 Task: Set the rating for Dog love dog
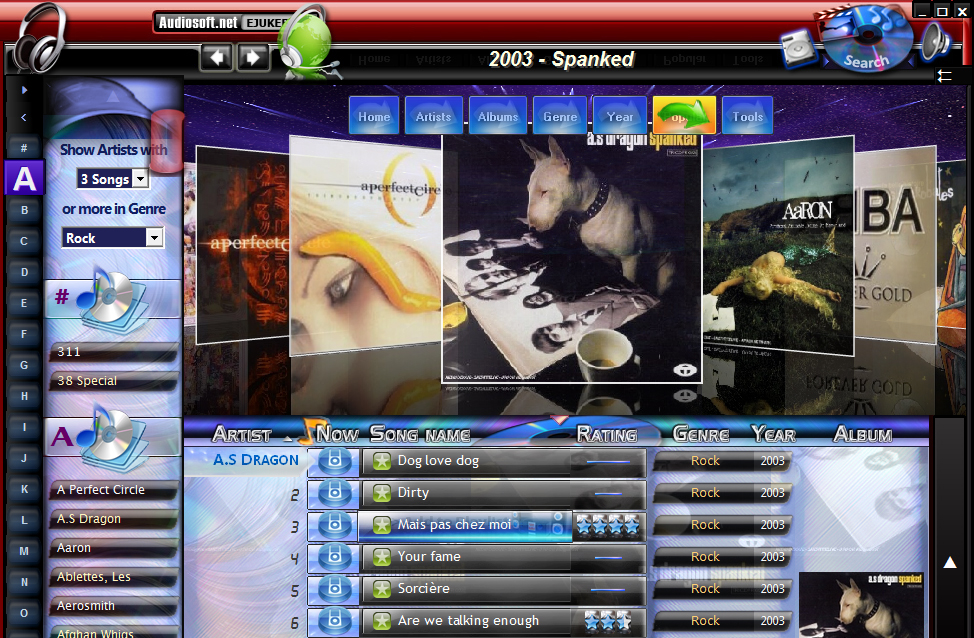pos(608,462)
